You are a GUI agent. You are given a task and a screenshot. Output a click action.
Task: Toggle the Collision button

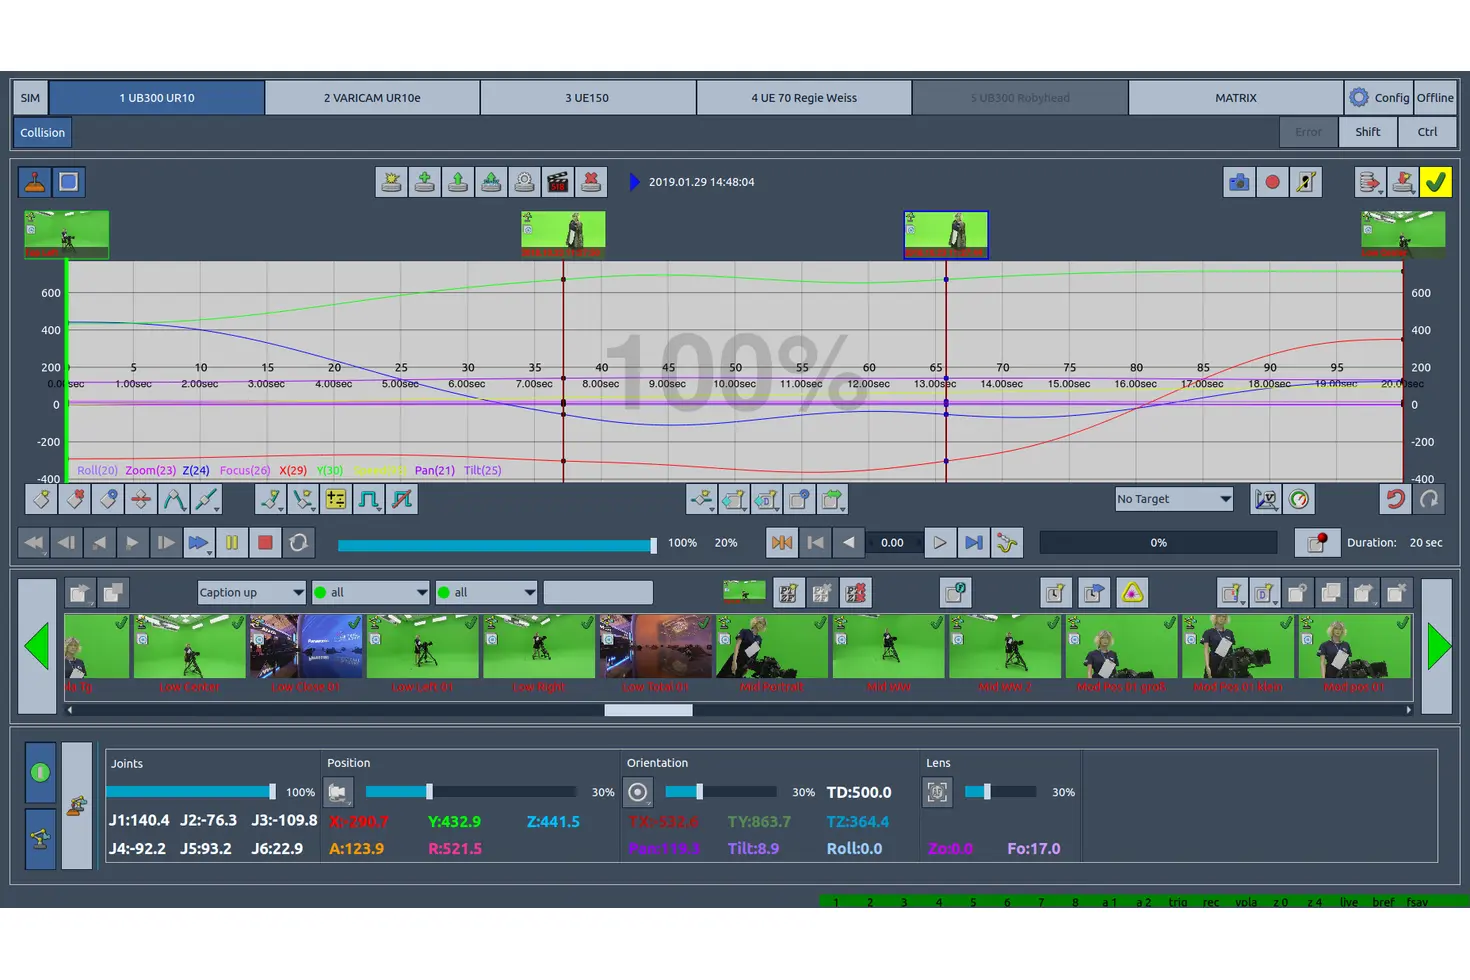(42, 132)
